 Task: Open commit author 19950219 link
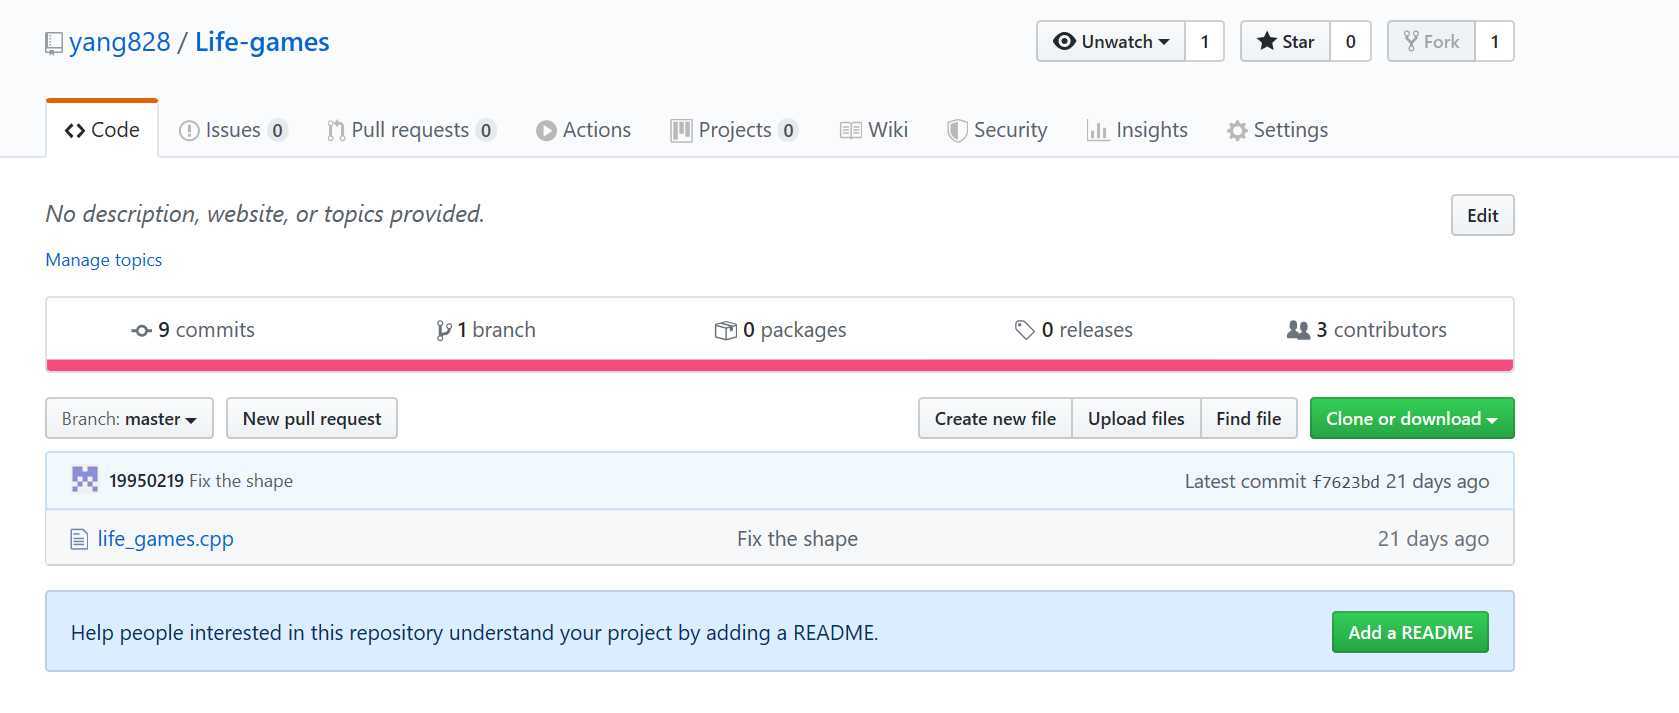tap(146, 481)
